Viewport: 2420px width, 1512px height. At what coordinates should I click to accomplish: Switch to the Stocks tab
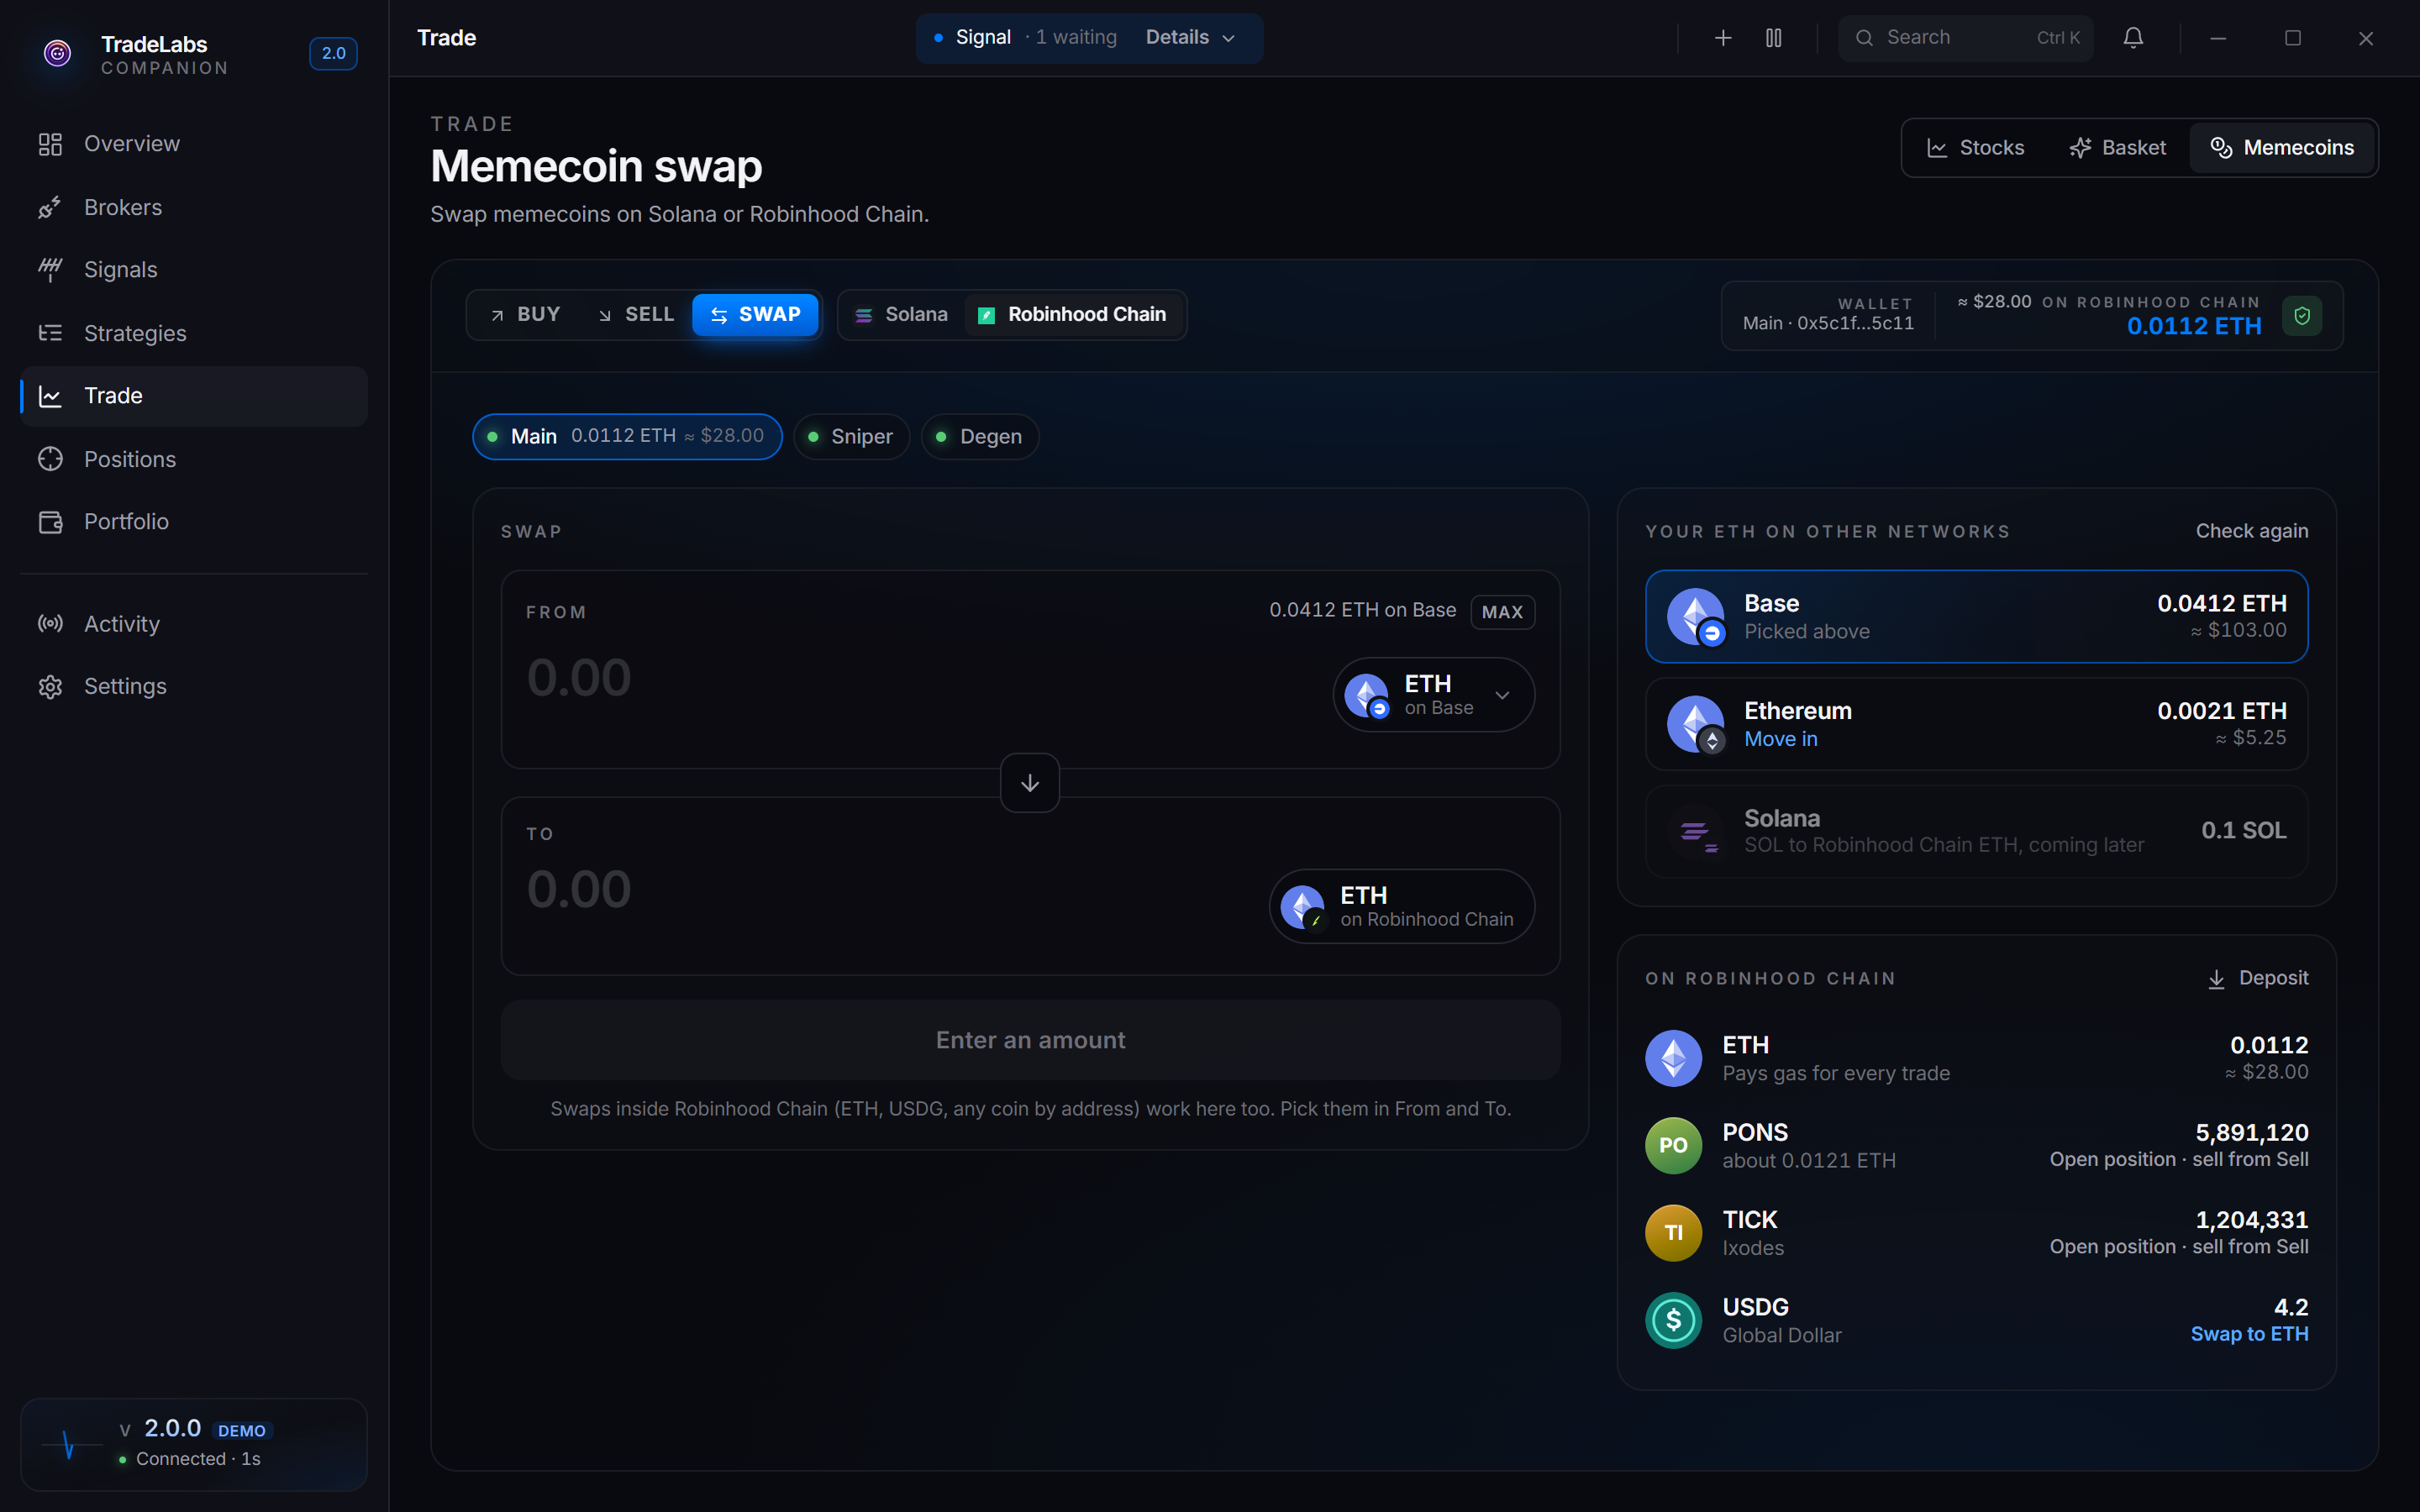[x=1976, y=148]
